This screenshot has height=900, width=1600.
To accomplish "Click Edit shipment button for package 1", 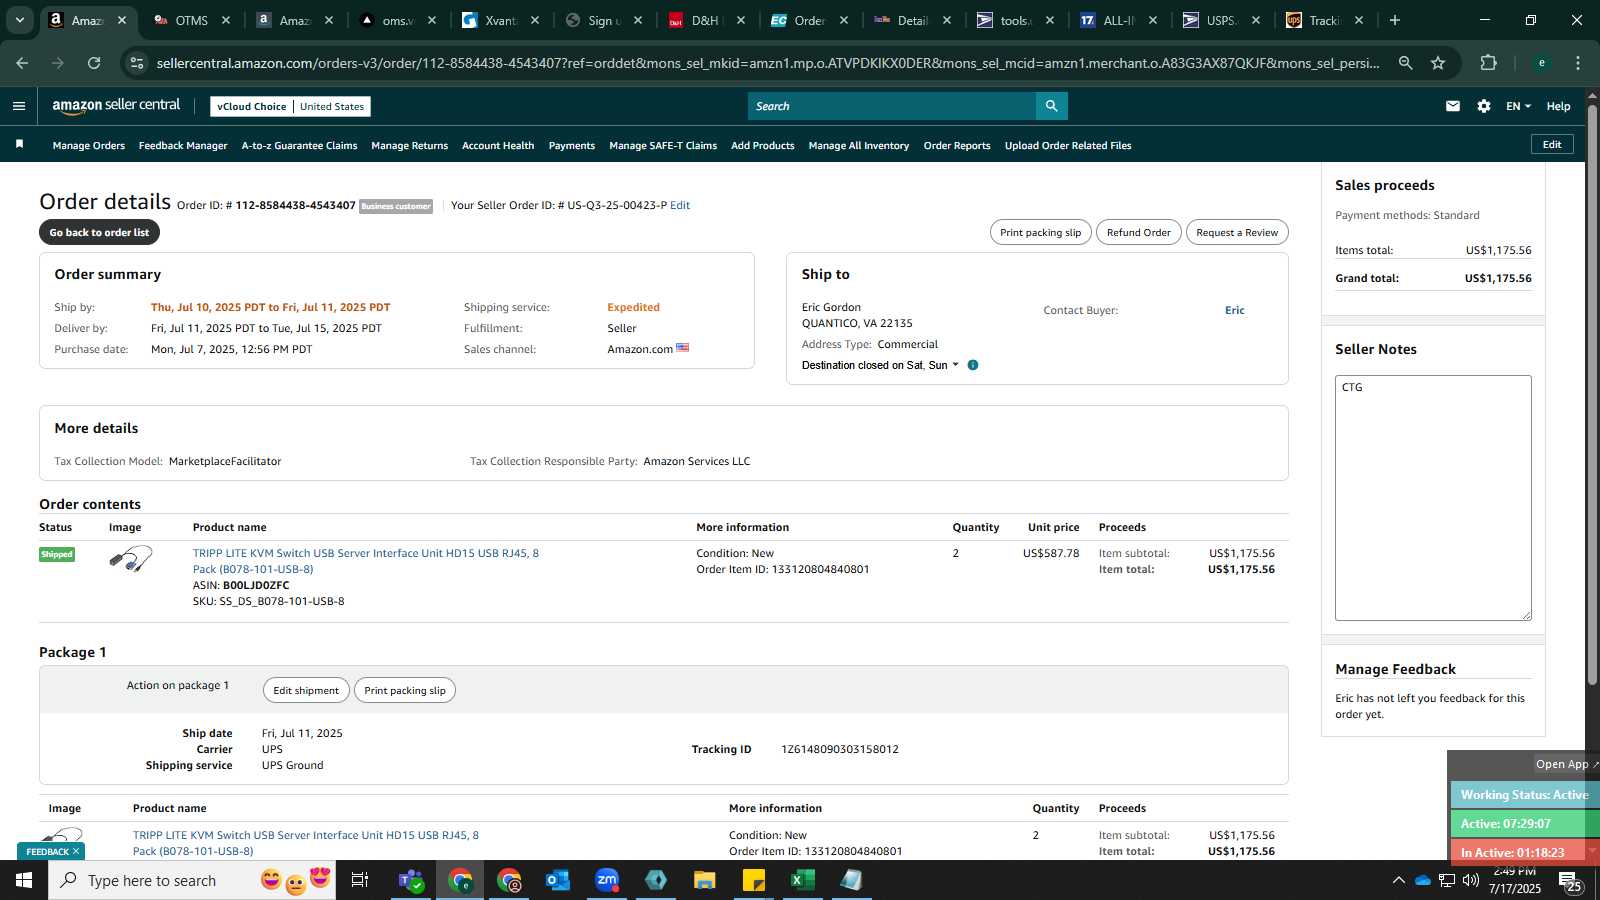I will pyautogui.click(x=306, y=690).
